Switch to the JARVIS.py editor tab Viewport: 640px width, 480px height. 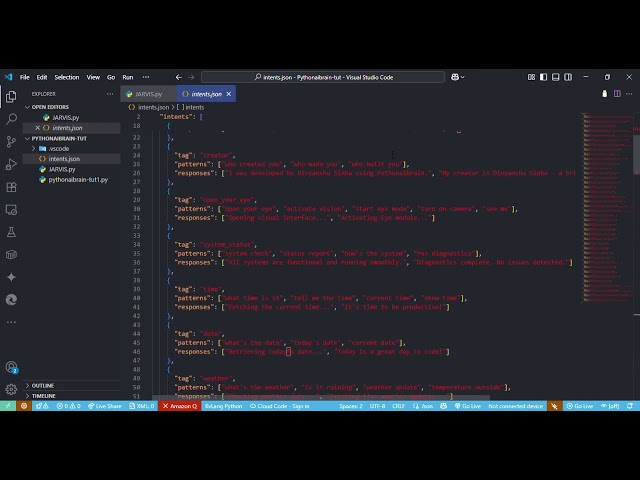(x=149, y=94)
